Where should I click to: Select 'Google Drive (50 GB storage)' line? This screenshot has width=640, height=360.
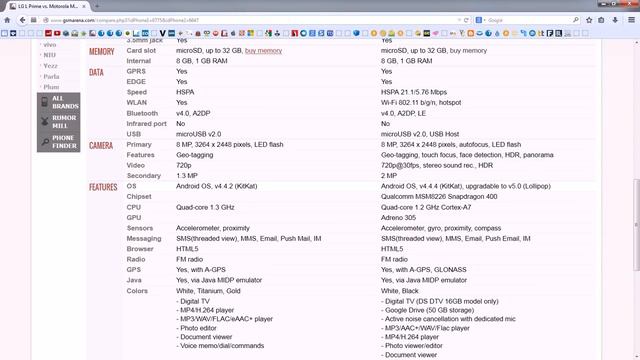(x=428, y=310)
